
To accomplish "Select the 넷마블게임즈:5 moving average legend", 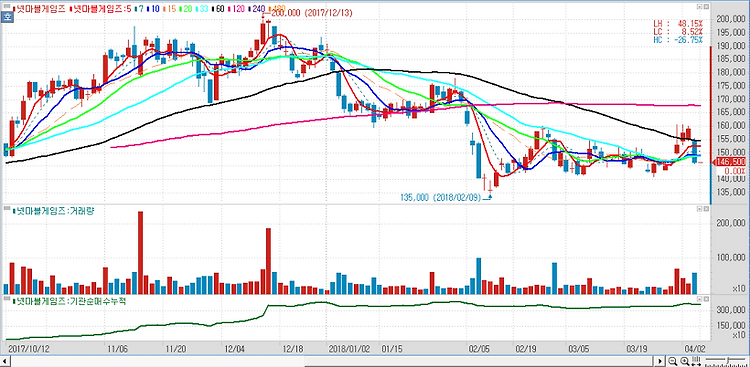I will (100, 9).
